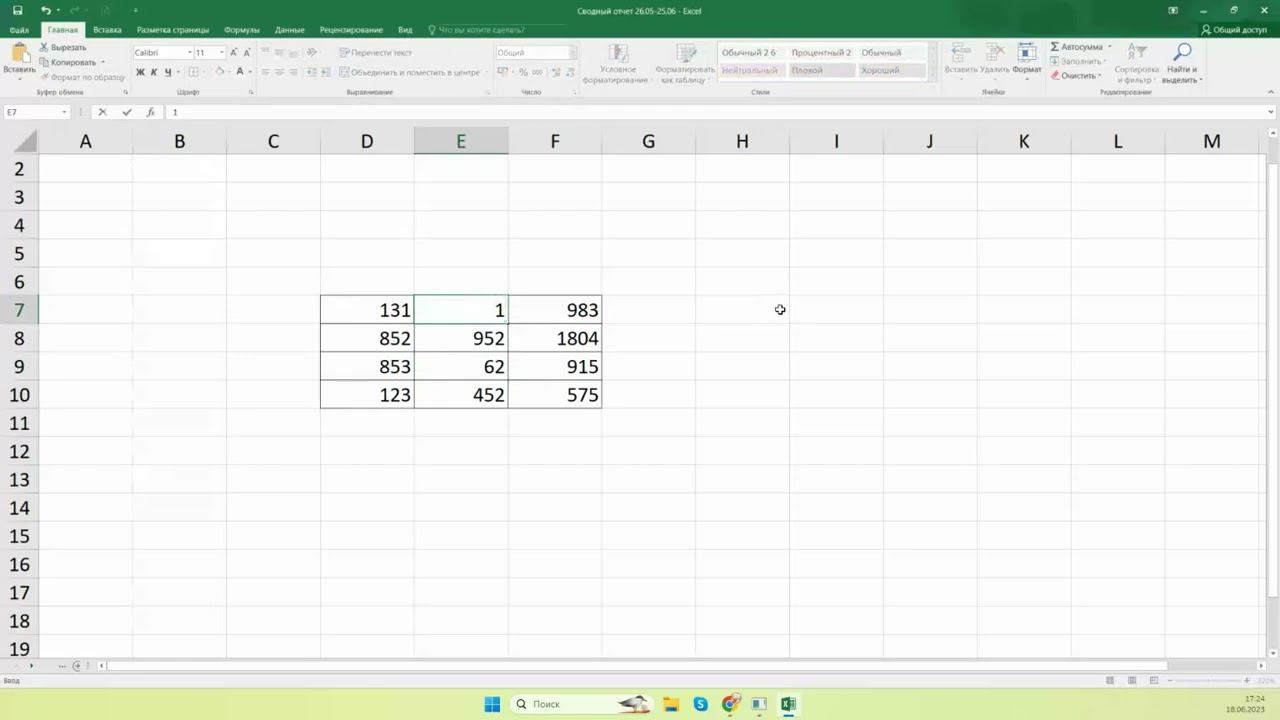
Task: Select the Нейтральный cell style
Action: (x=751, y=70)
